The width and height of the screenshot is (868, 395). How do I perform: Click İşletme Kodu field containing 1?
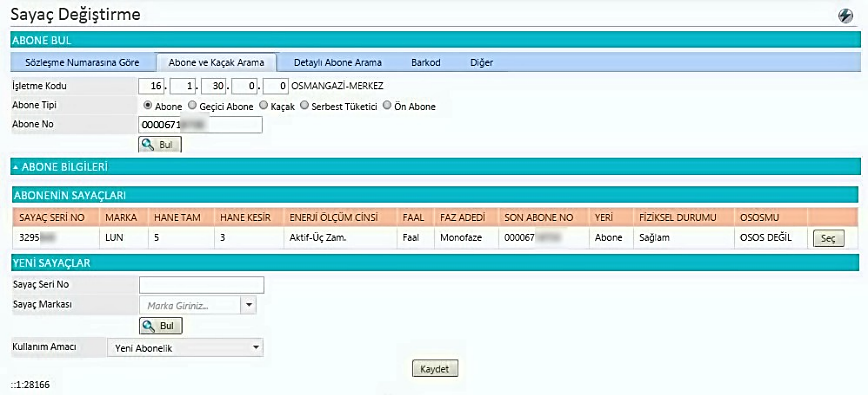183,86
